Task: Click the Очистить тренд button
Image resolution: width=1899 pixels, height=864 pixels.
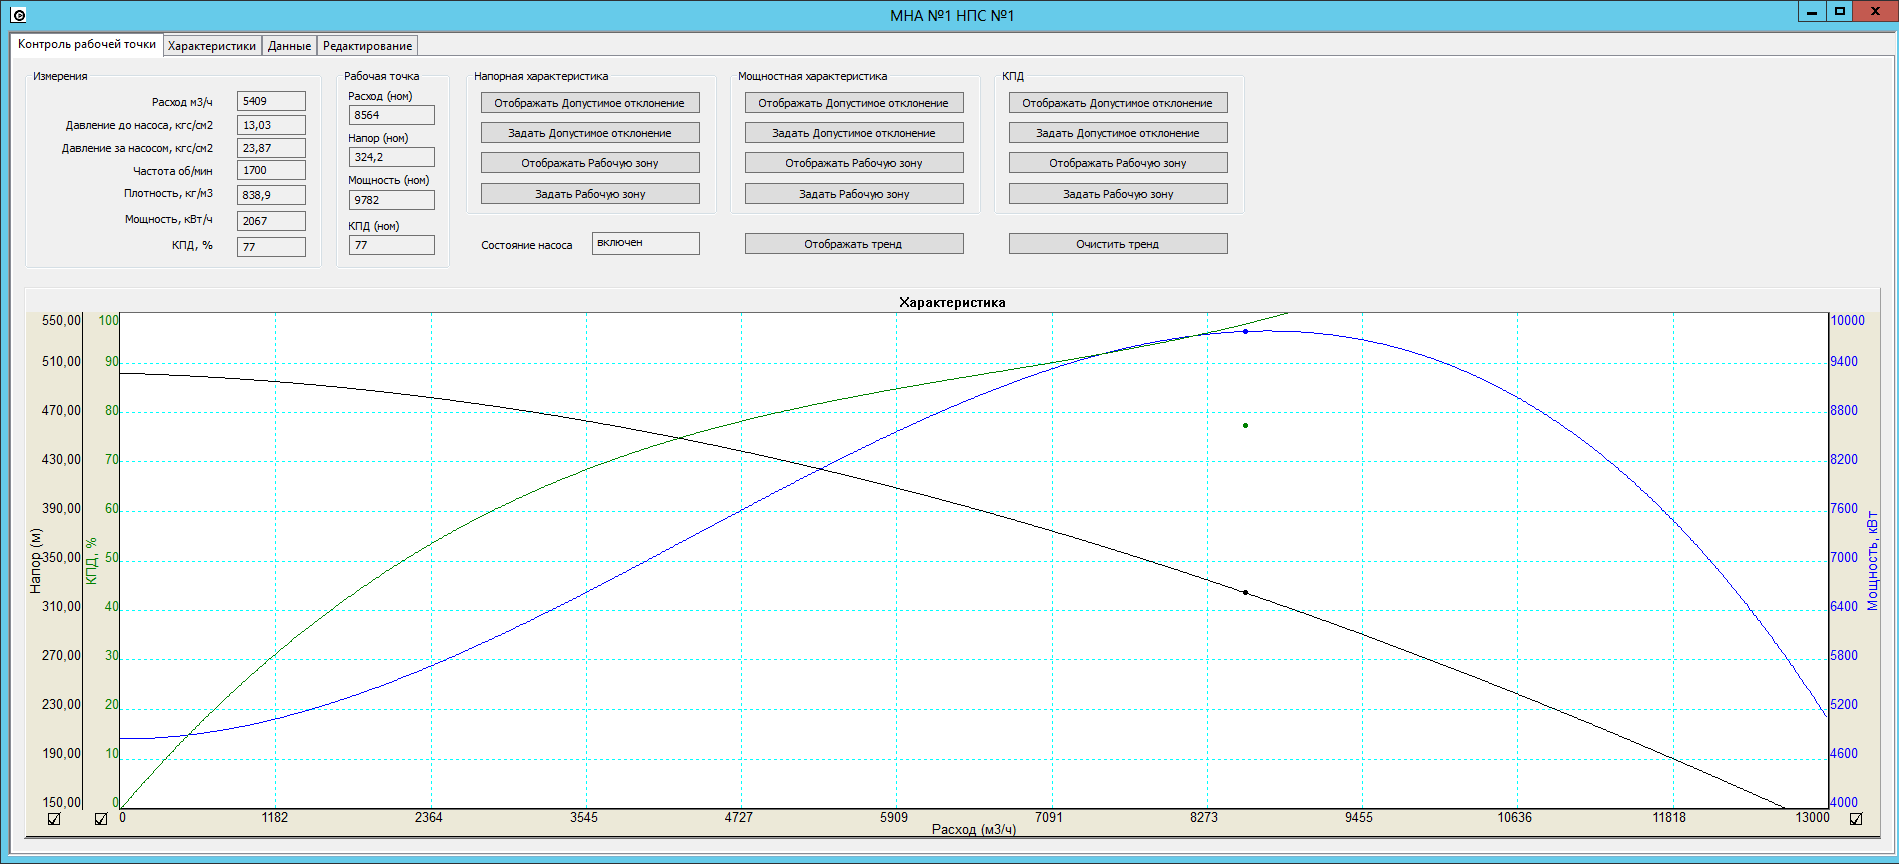Action: (x=1118, y=244)
